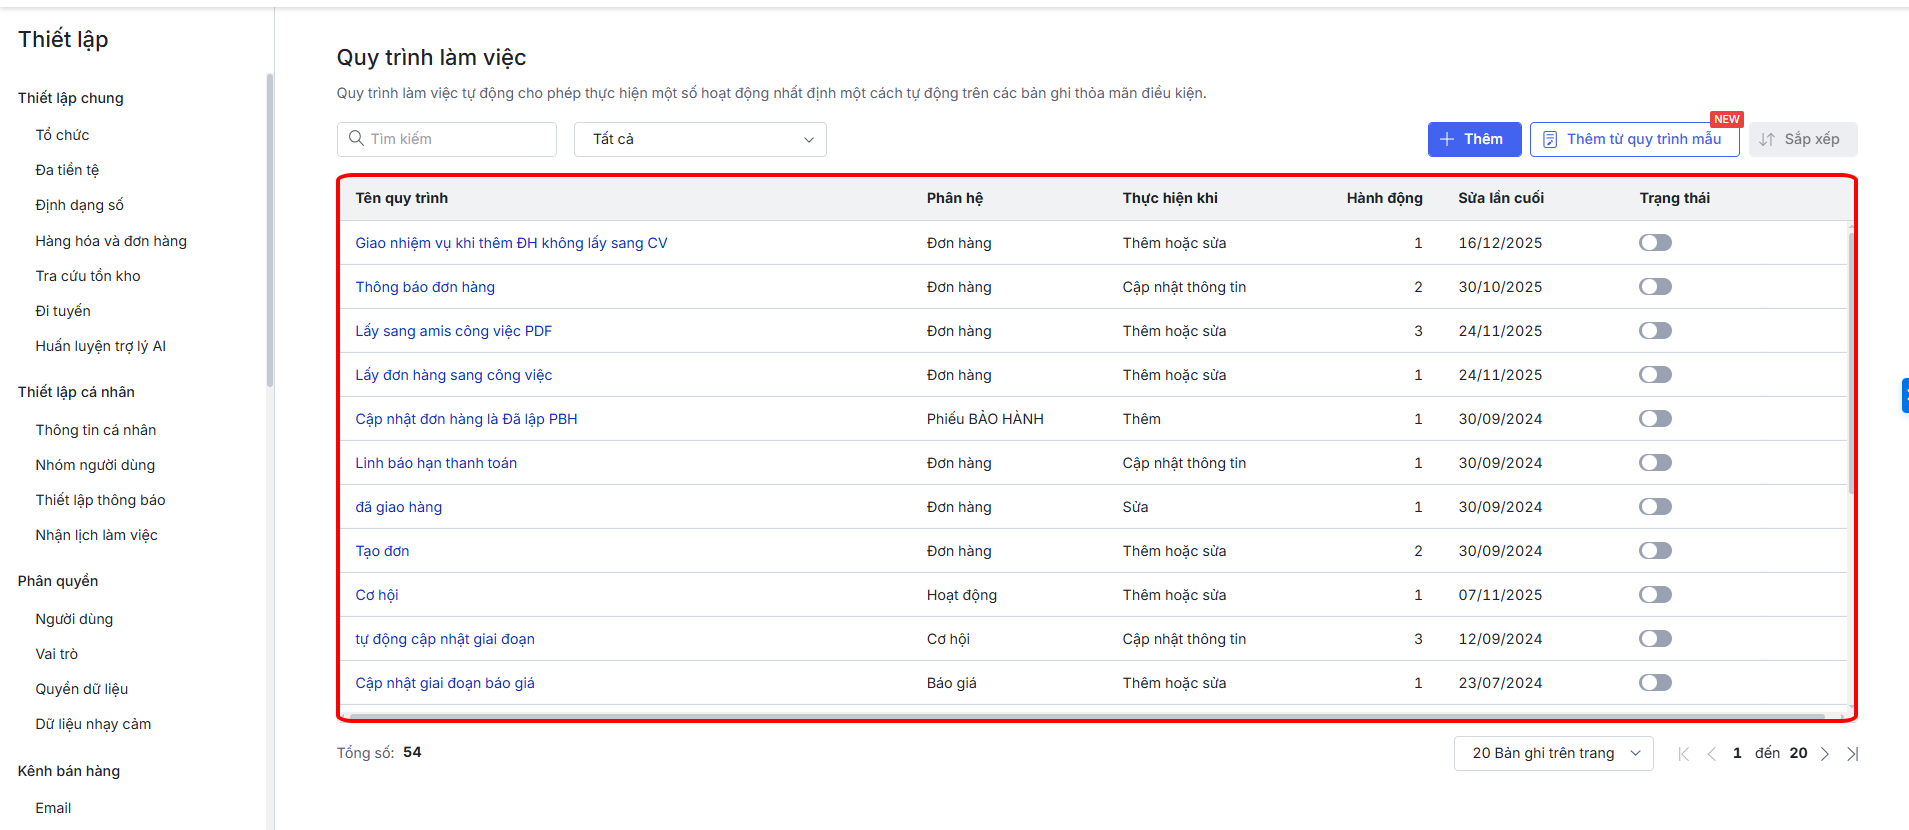Enable the Cơ hội workflow switch
Screen dimensions: 1909x830
pos(1655,595)
